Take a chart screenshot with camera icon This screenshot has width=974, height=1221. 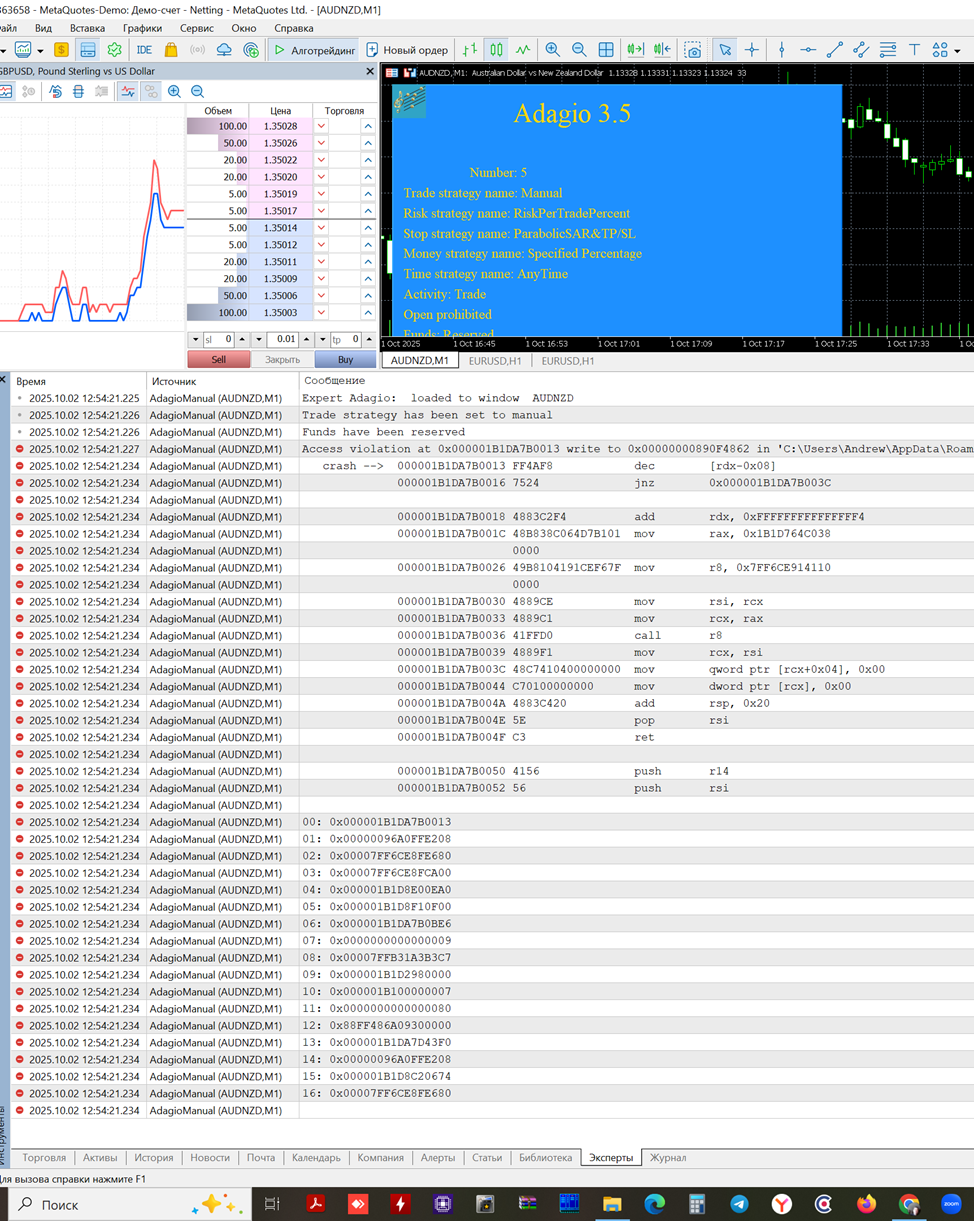pyautogui.click(x=693, y=49)
